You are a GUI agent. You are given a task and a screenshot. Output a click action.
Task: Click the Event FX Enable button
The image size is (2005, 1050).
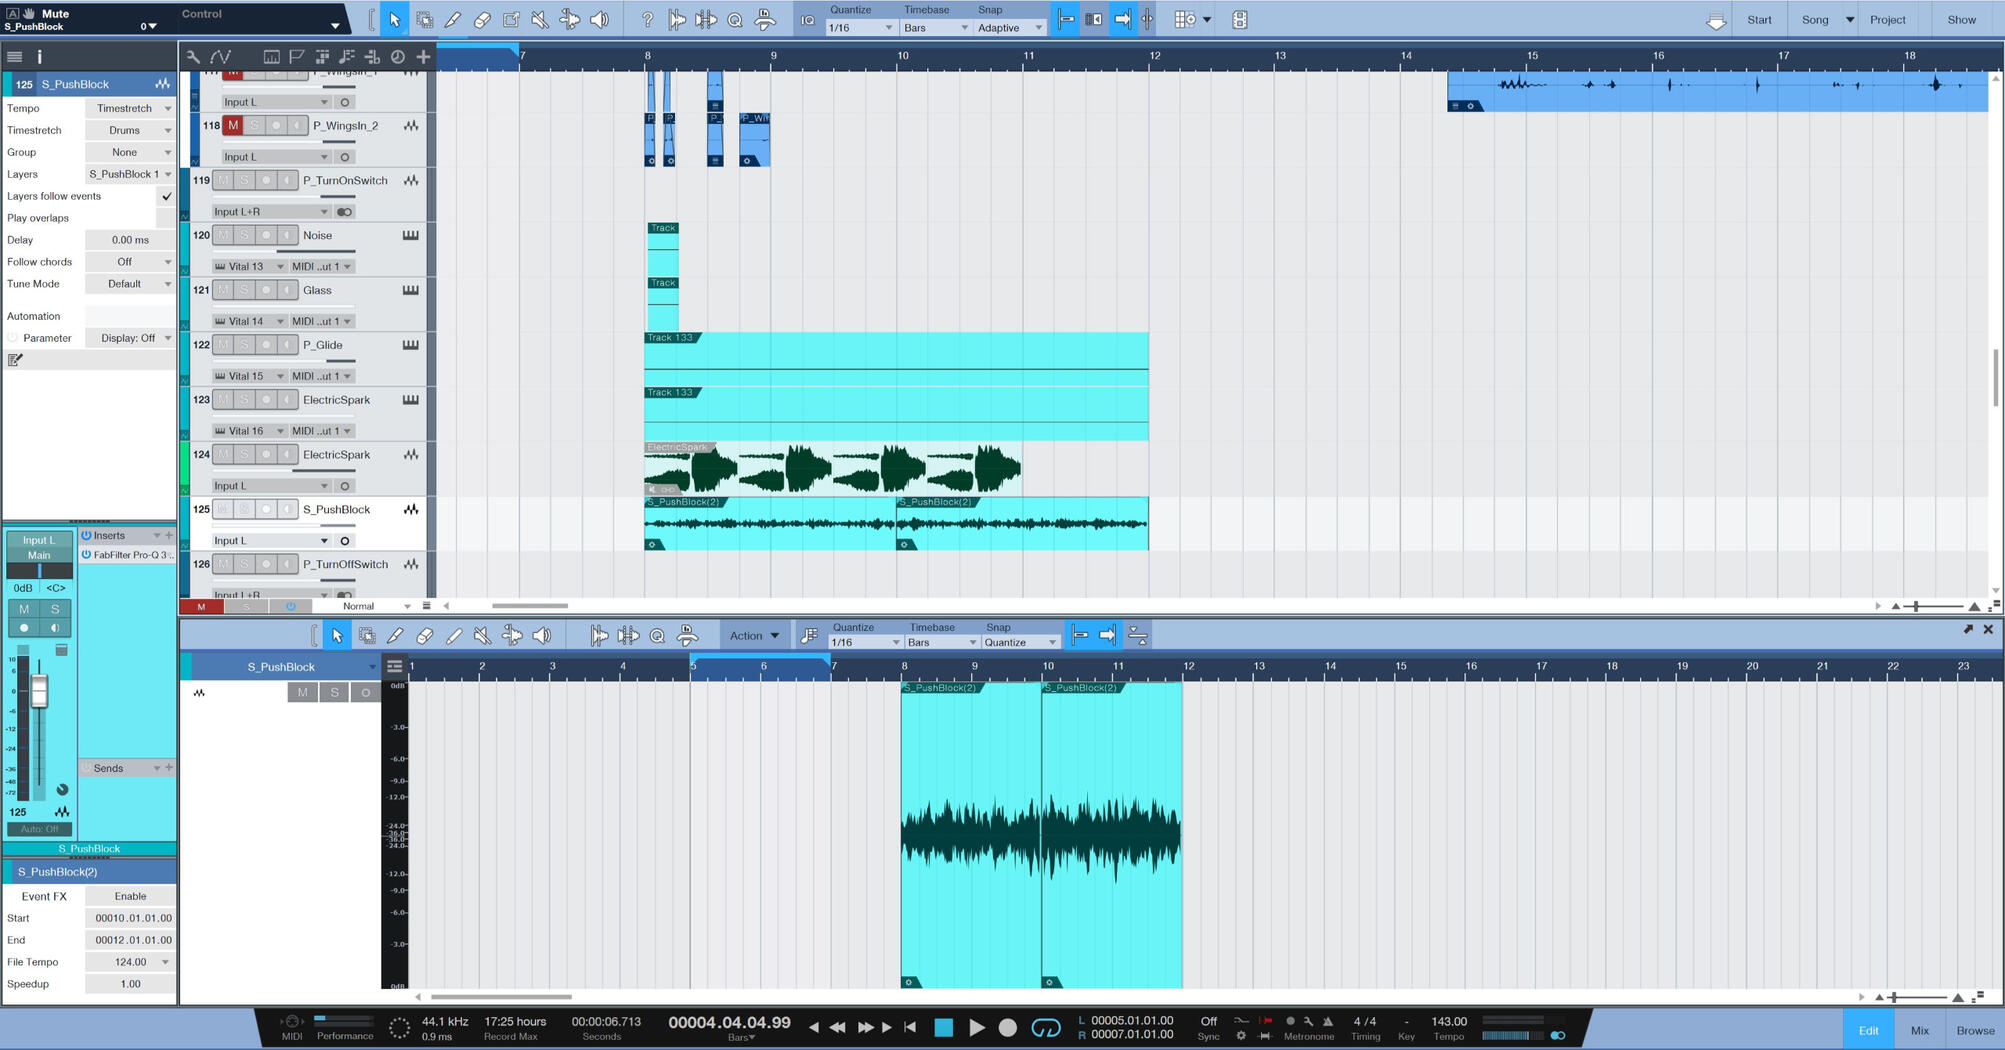pyautogui.click(x=130, y=896)
